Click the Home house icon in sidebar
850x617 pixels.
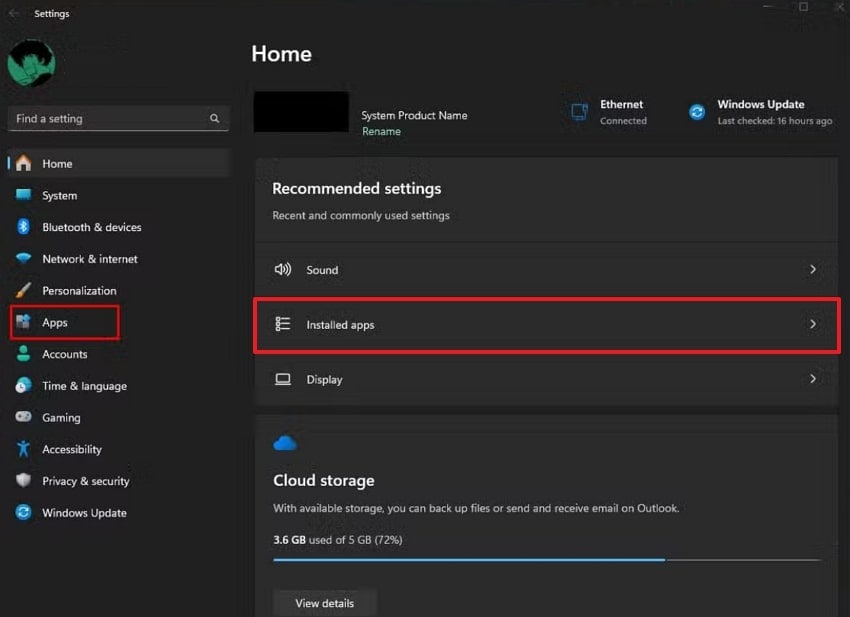pyautogui.click(x=23, y=163)
